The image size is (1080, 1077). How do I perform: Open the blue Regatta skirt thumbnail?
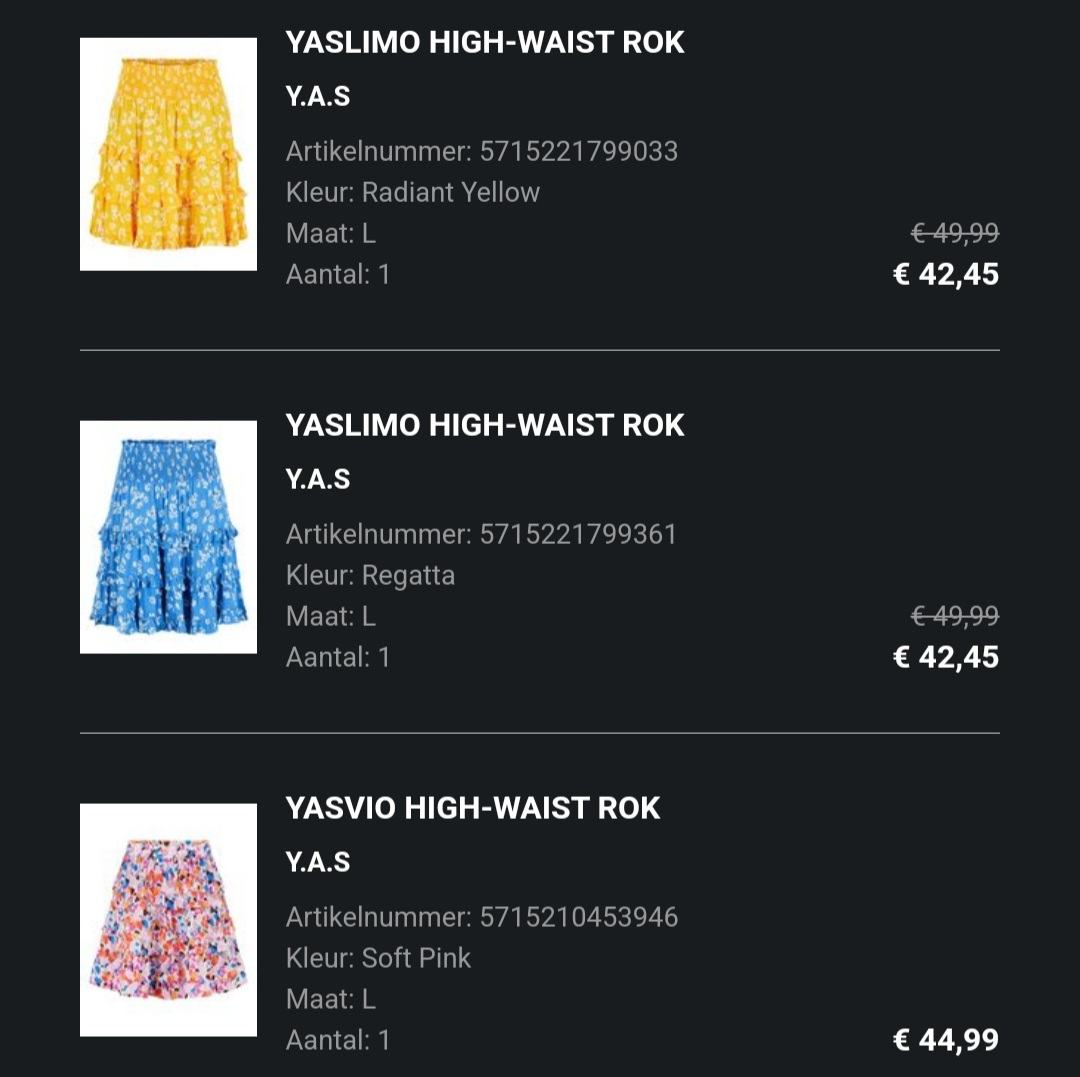pyautogui.click(x=168, y=537)
